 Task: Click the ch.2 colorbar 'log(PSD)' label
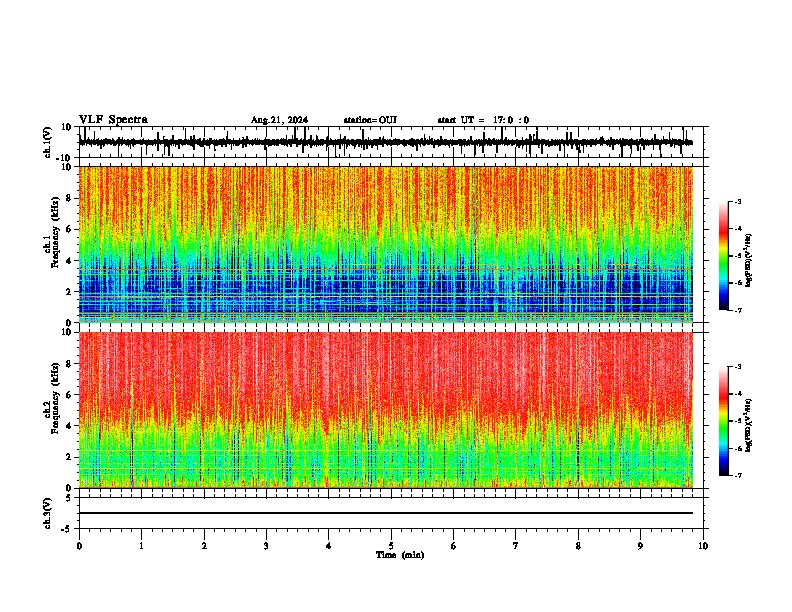[x=749, y=425]
